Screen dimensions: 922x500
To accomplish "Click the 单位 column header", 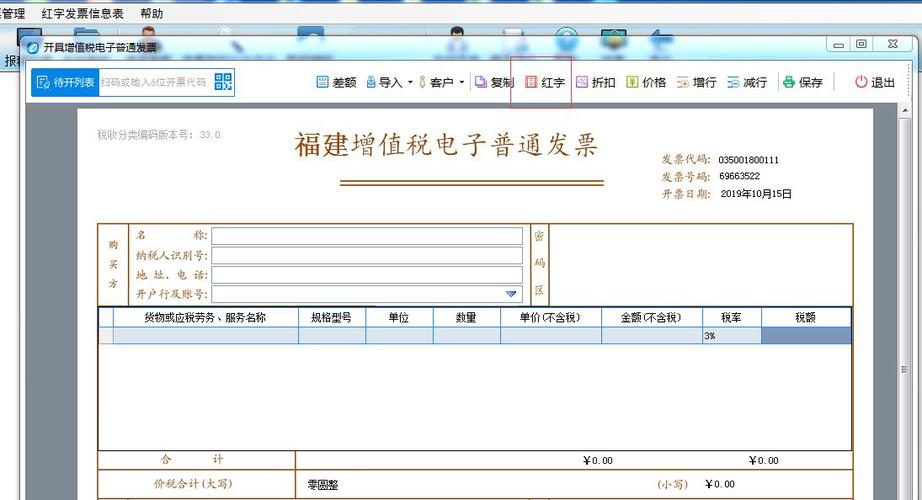I will 399,318.
